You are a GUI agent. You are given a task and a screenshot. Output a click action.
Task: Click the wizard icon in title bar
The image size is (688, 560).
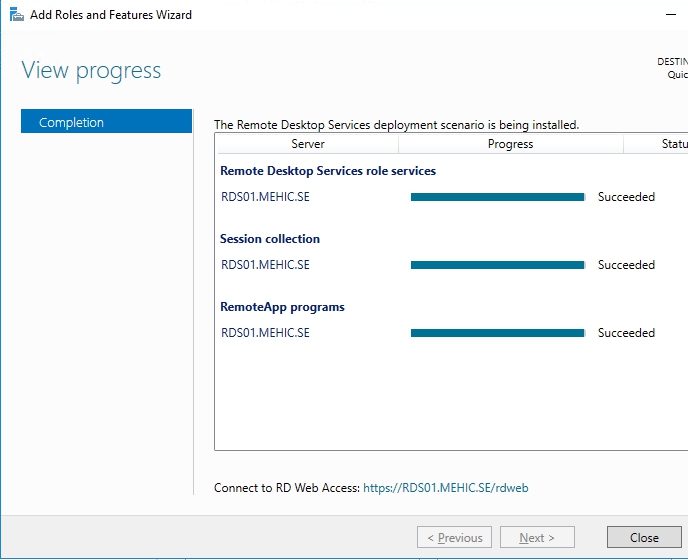point(14,15)
